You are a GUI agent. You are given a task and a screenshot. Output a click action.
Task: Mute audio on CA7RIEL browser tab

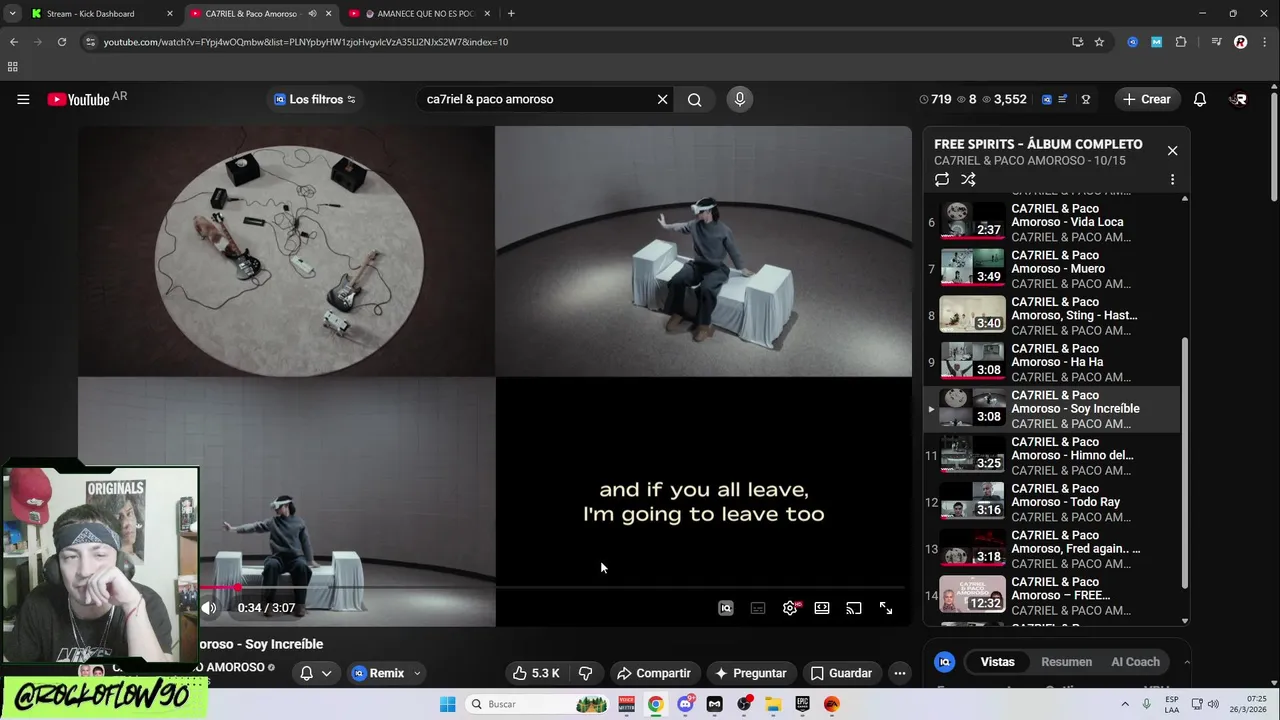coord(312,14)
